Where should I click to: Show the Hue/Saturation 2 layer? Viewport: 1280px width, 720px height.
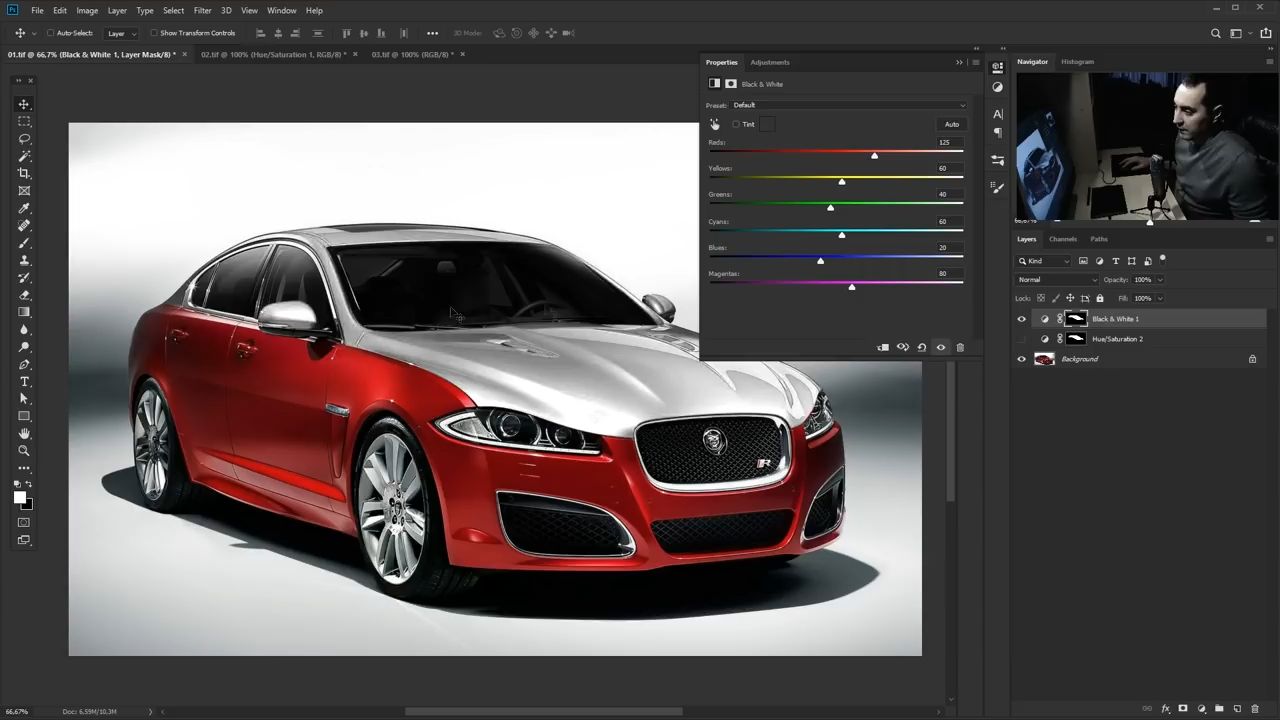pos(1021,339)
